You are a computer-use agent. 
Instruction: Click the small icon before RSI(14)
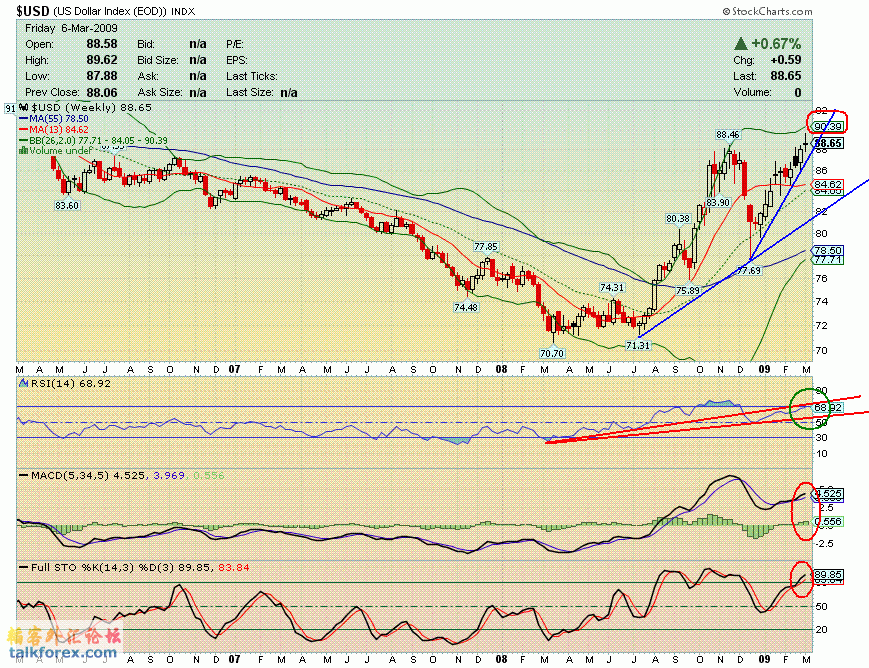point(24,383)
